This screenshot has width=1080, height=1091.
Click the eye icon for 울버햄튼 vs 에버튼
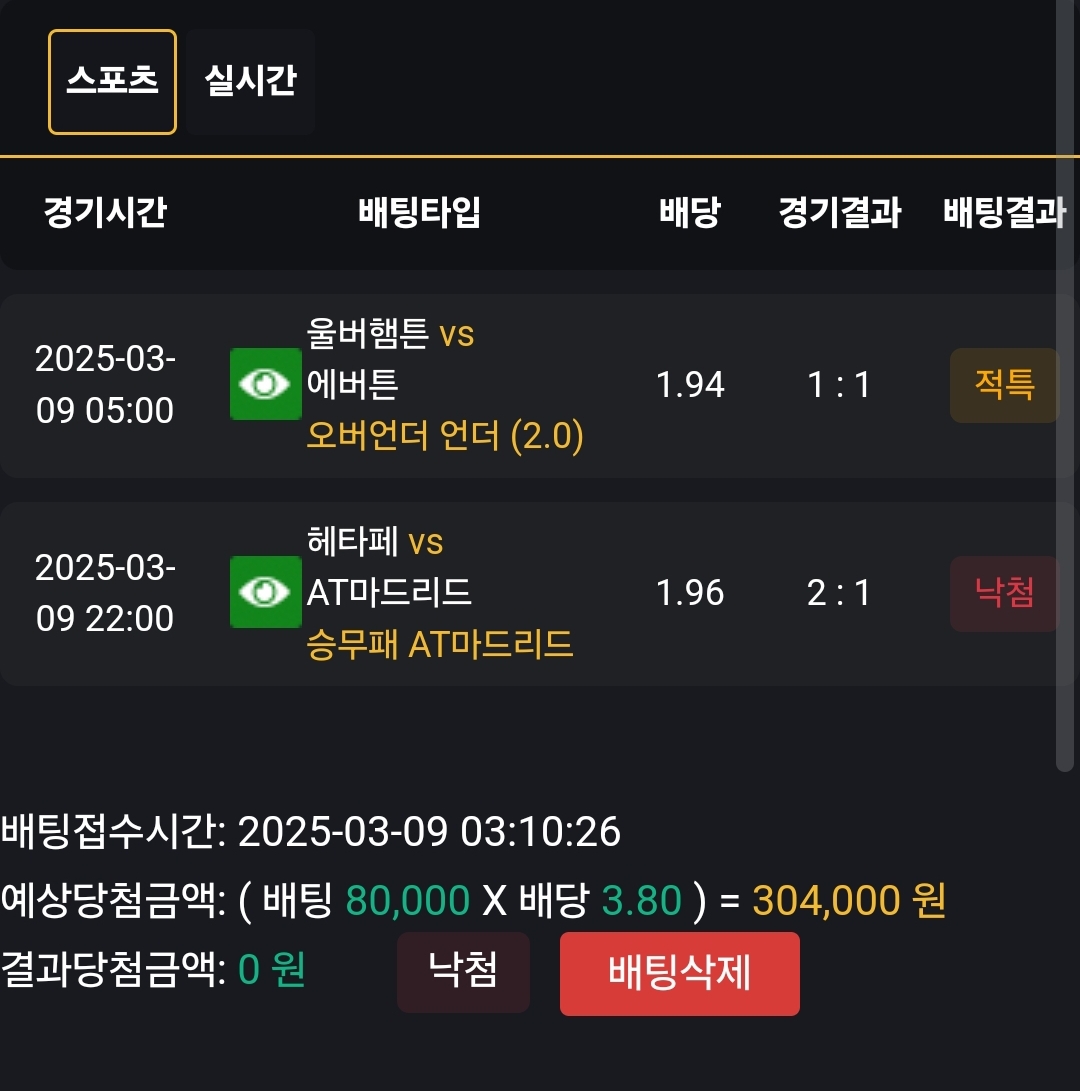pos(265,384)
